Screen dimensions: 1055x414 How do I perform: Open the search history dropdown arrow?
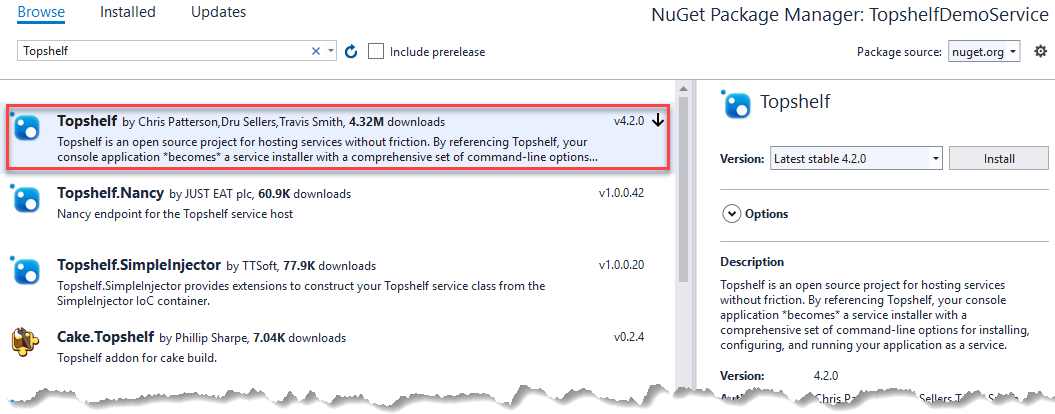click(330, 51)
